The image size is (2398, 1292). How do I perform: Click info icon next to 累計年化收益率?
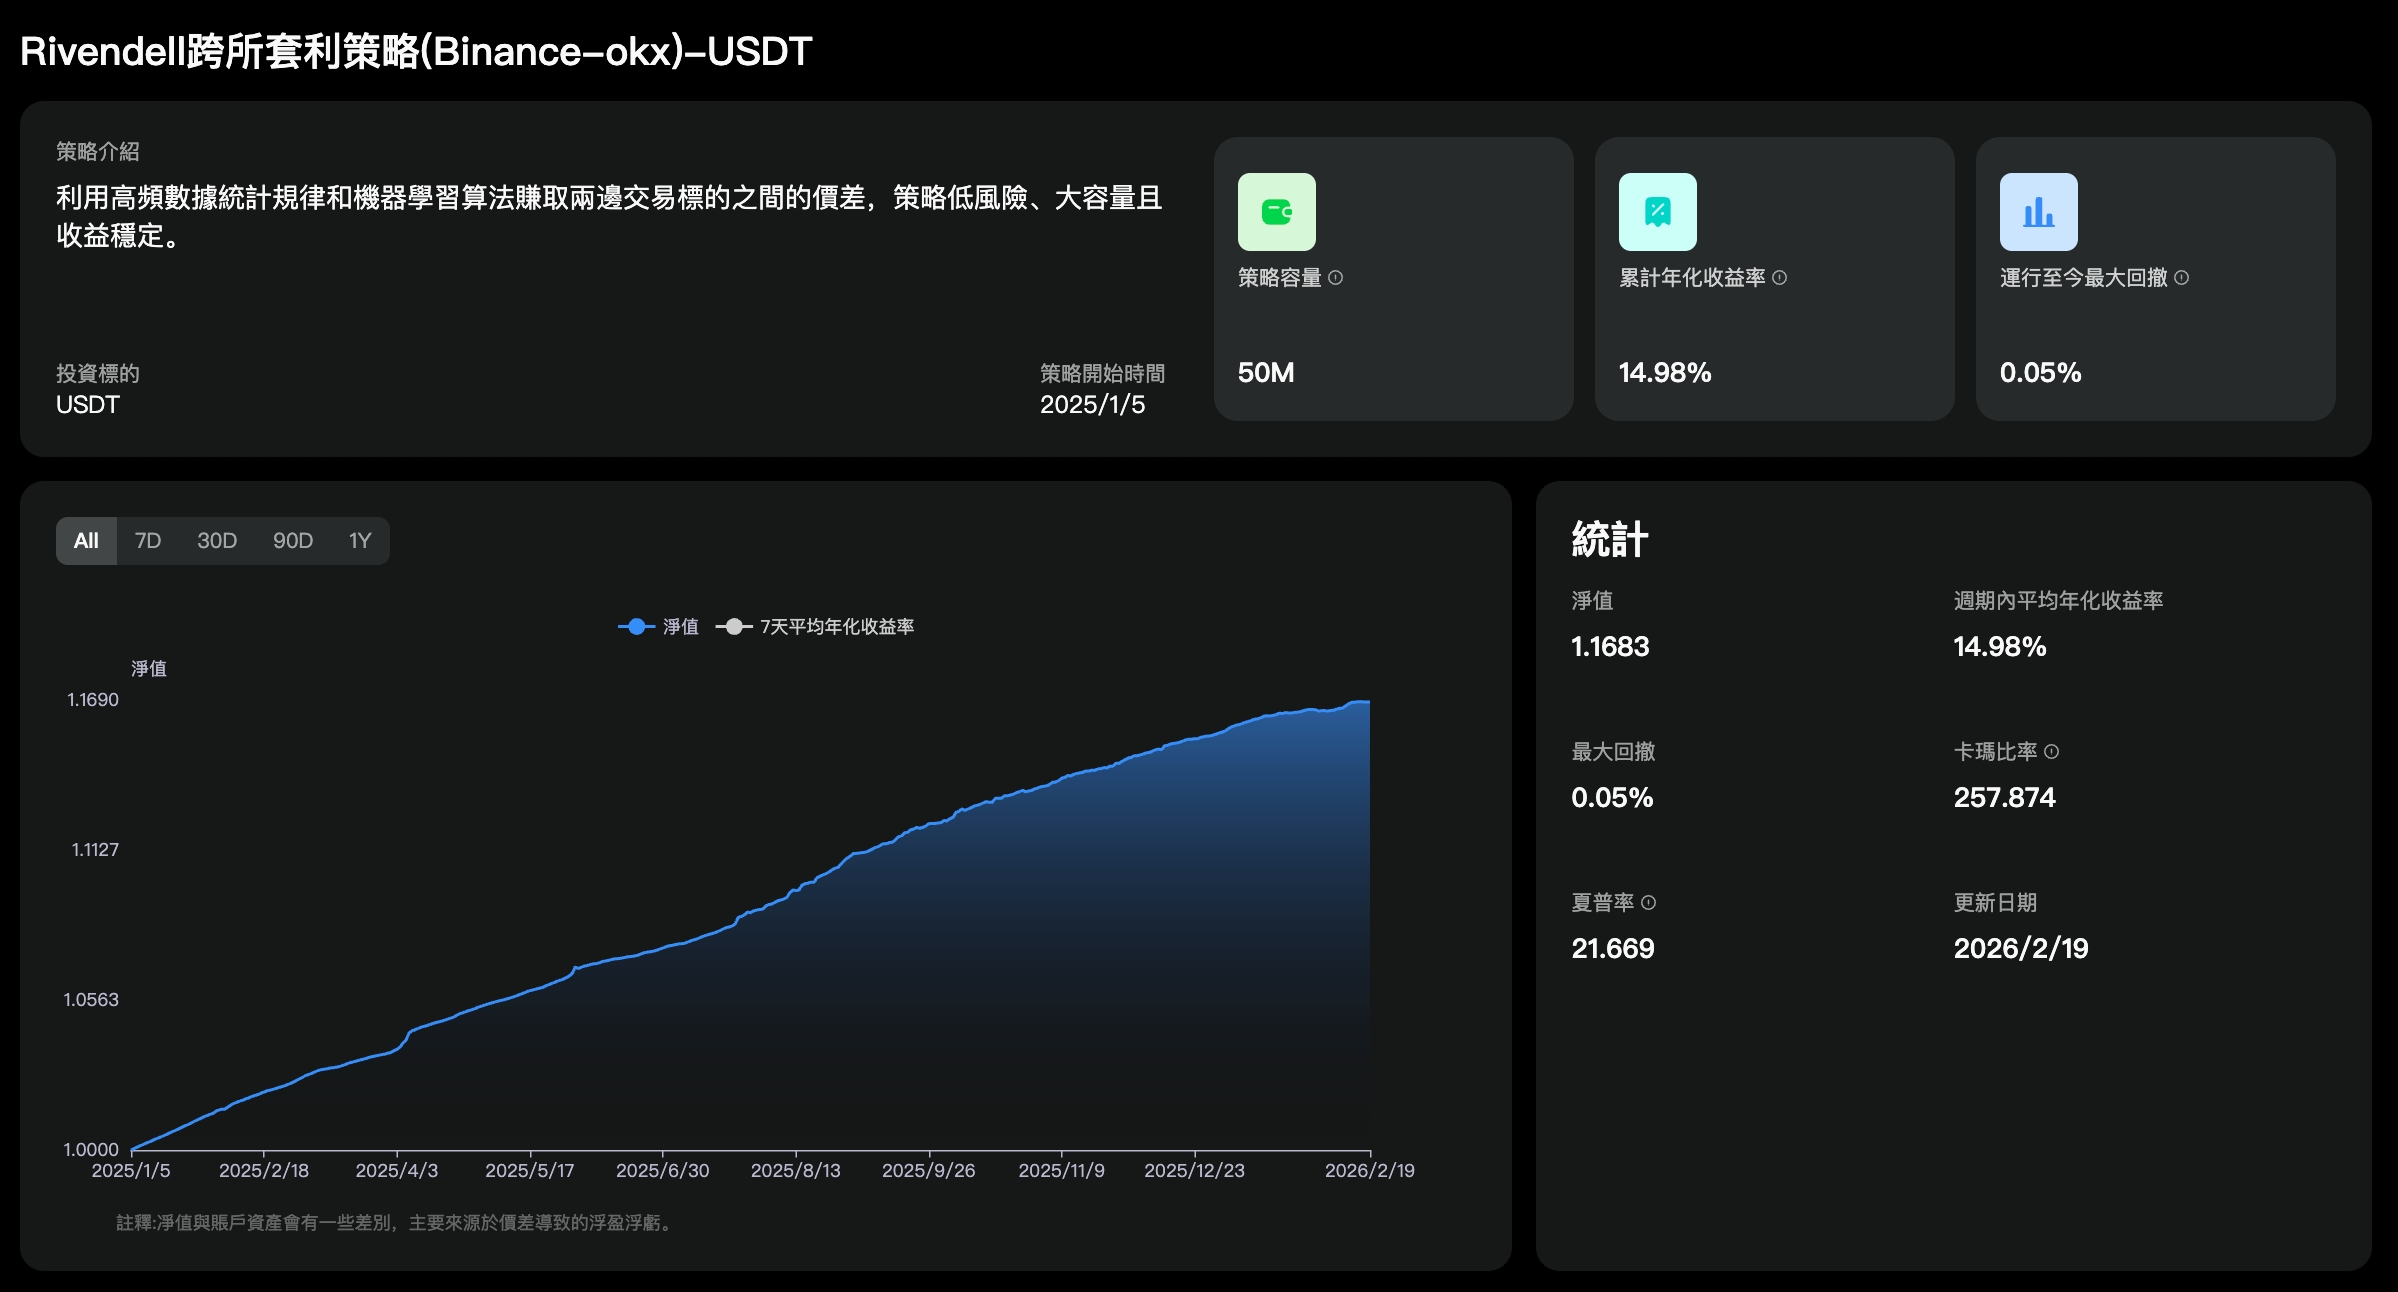[1779, 278]
